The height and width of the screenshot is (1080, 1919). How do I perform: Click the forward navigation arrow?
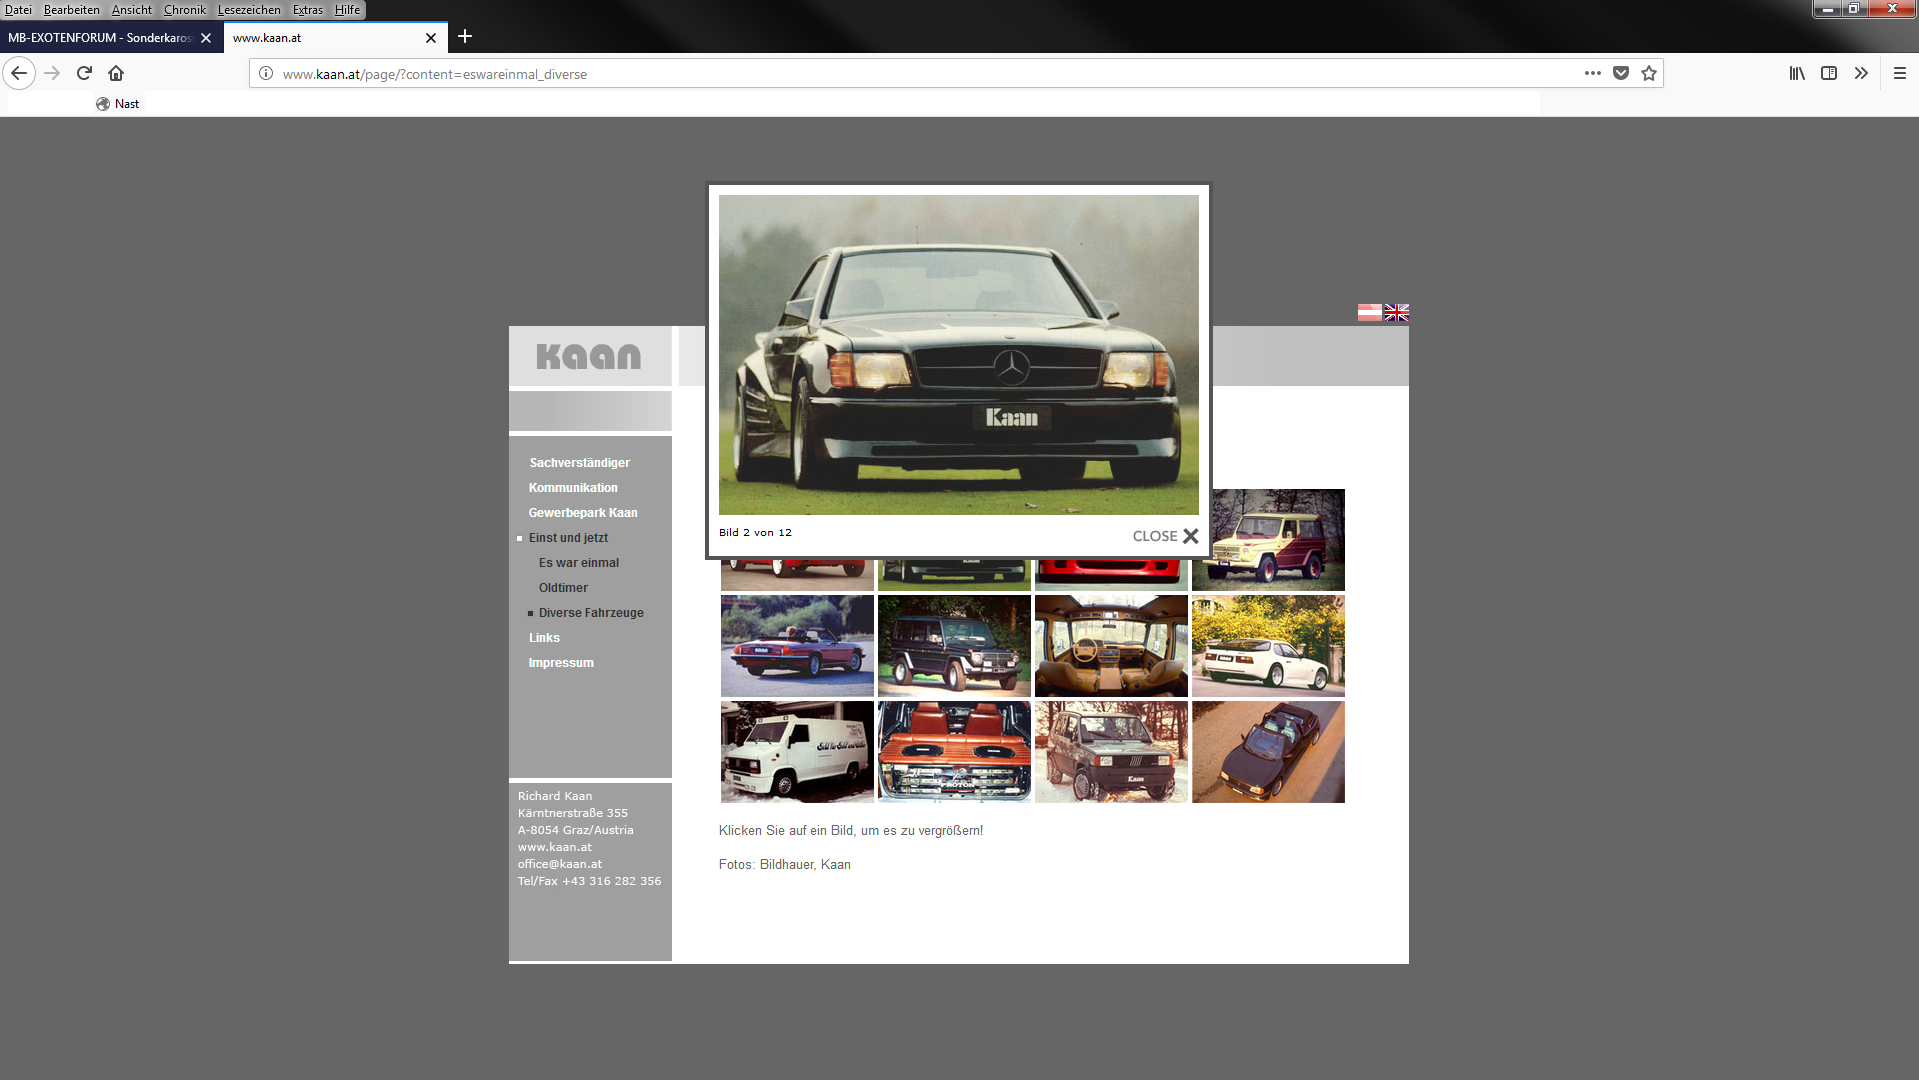[52, 73]
